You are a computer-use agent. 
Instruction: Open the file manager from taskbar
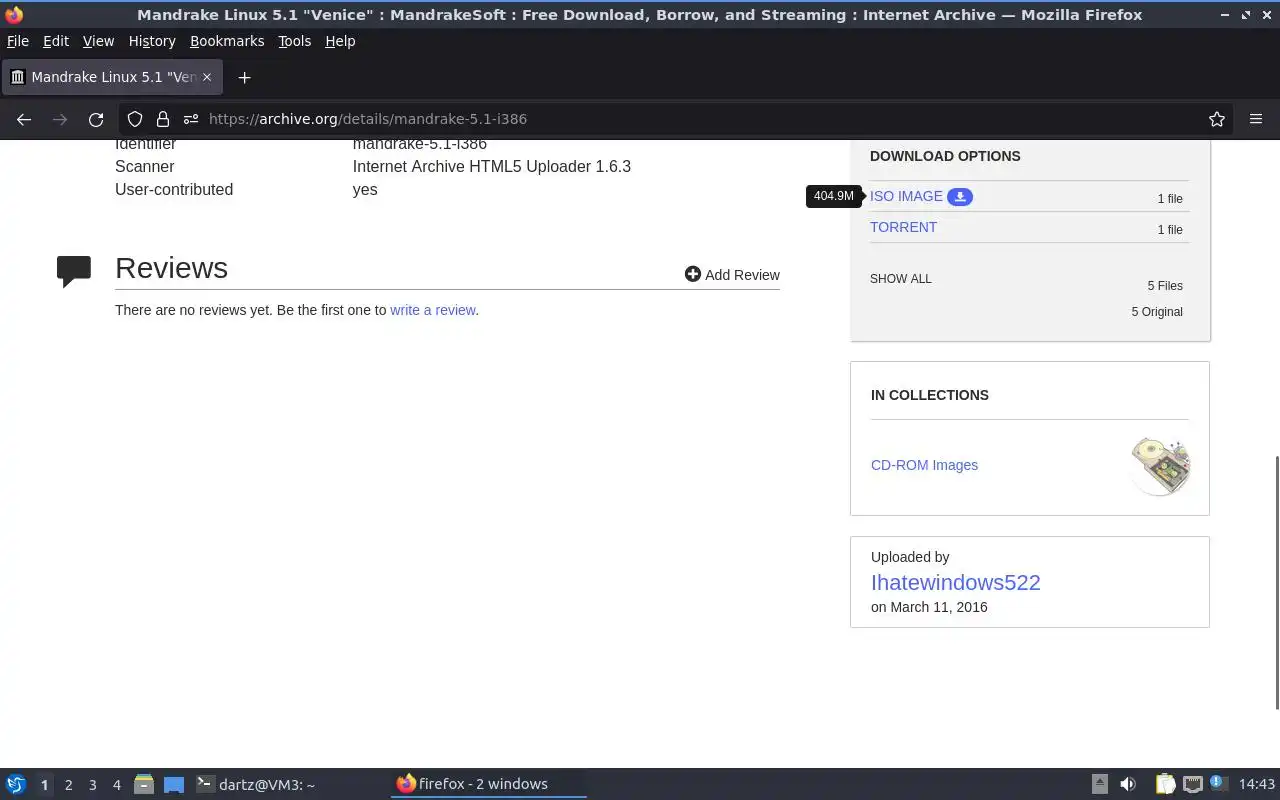click(x=143, y=784)
